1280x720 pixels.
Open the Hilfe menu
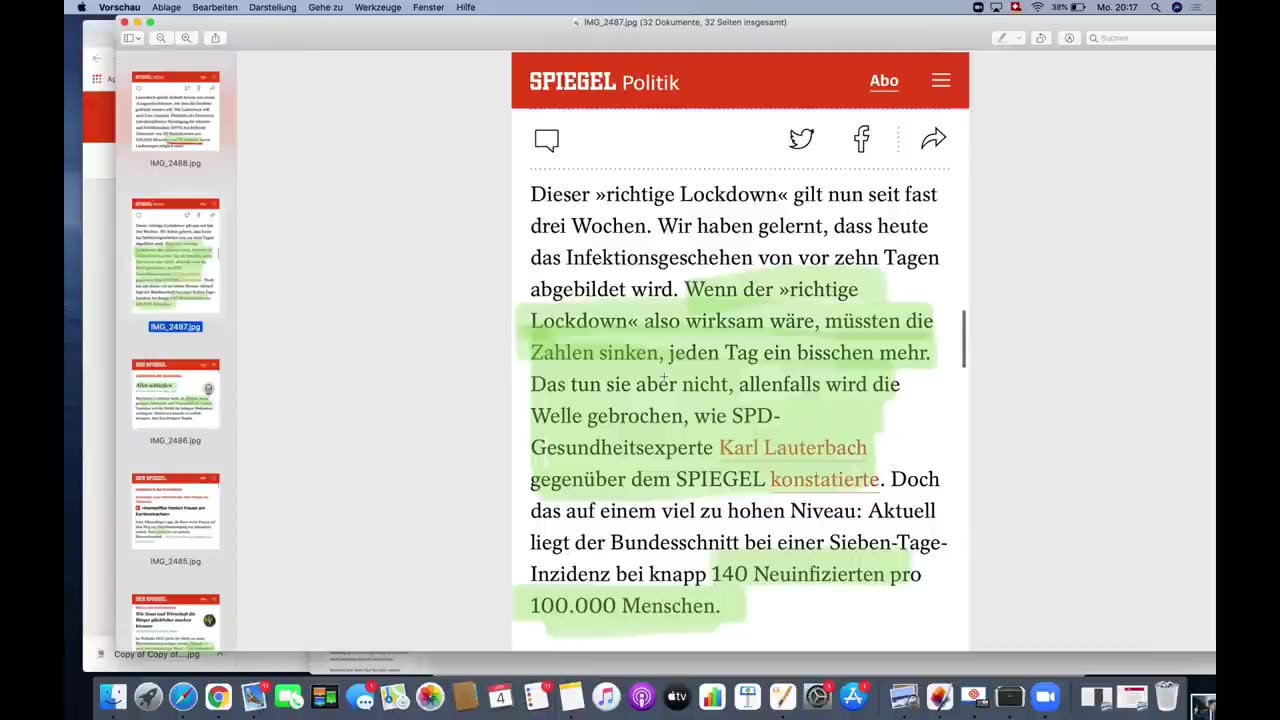click(x=466, y=7)
